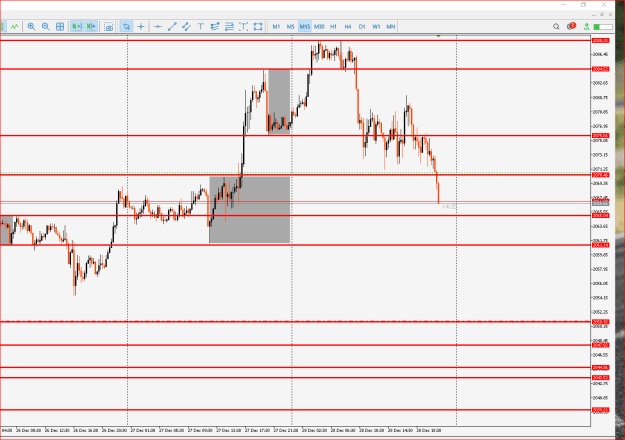
Task: Switch timeframe to H1
Action: click(x=334, y=27)
